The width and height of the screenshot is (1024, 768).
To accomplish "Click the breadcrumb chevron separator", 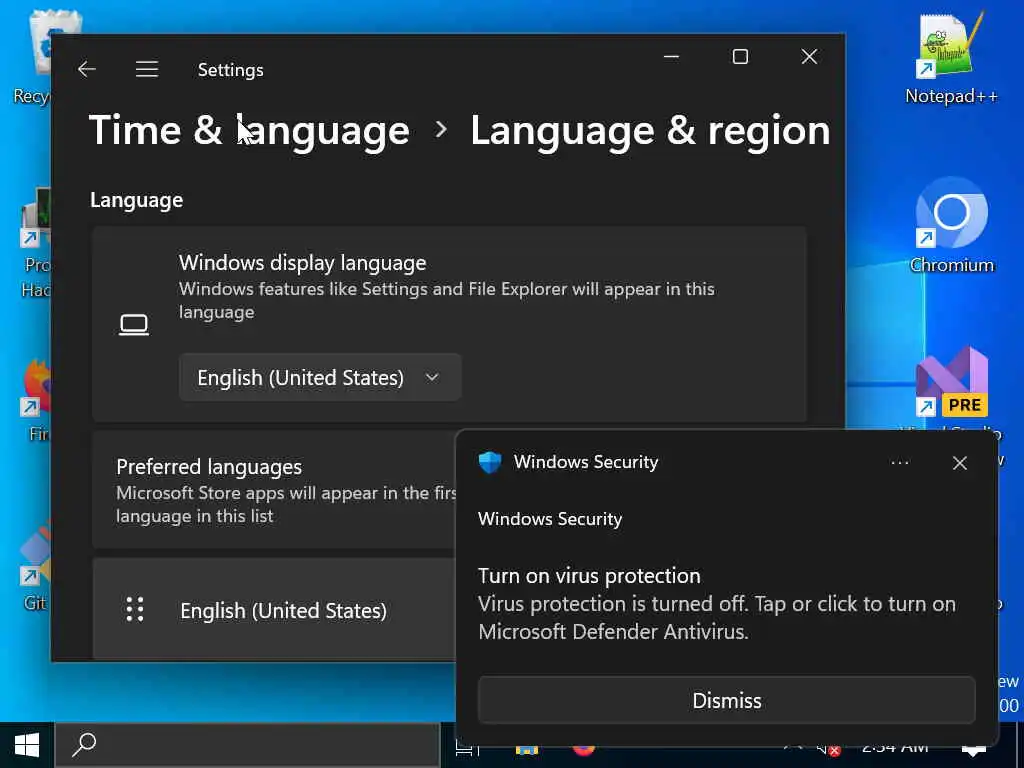I will click(x=441, y=129).
